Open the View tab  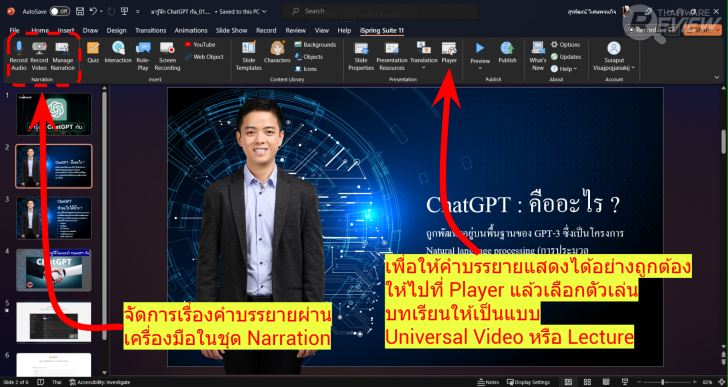[322, 30]
